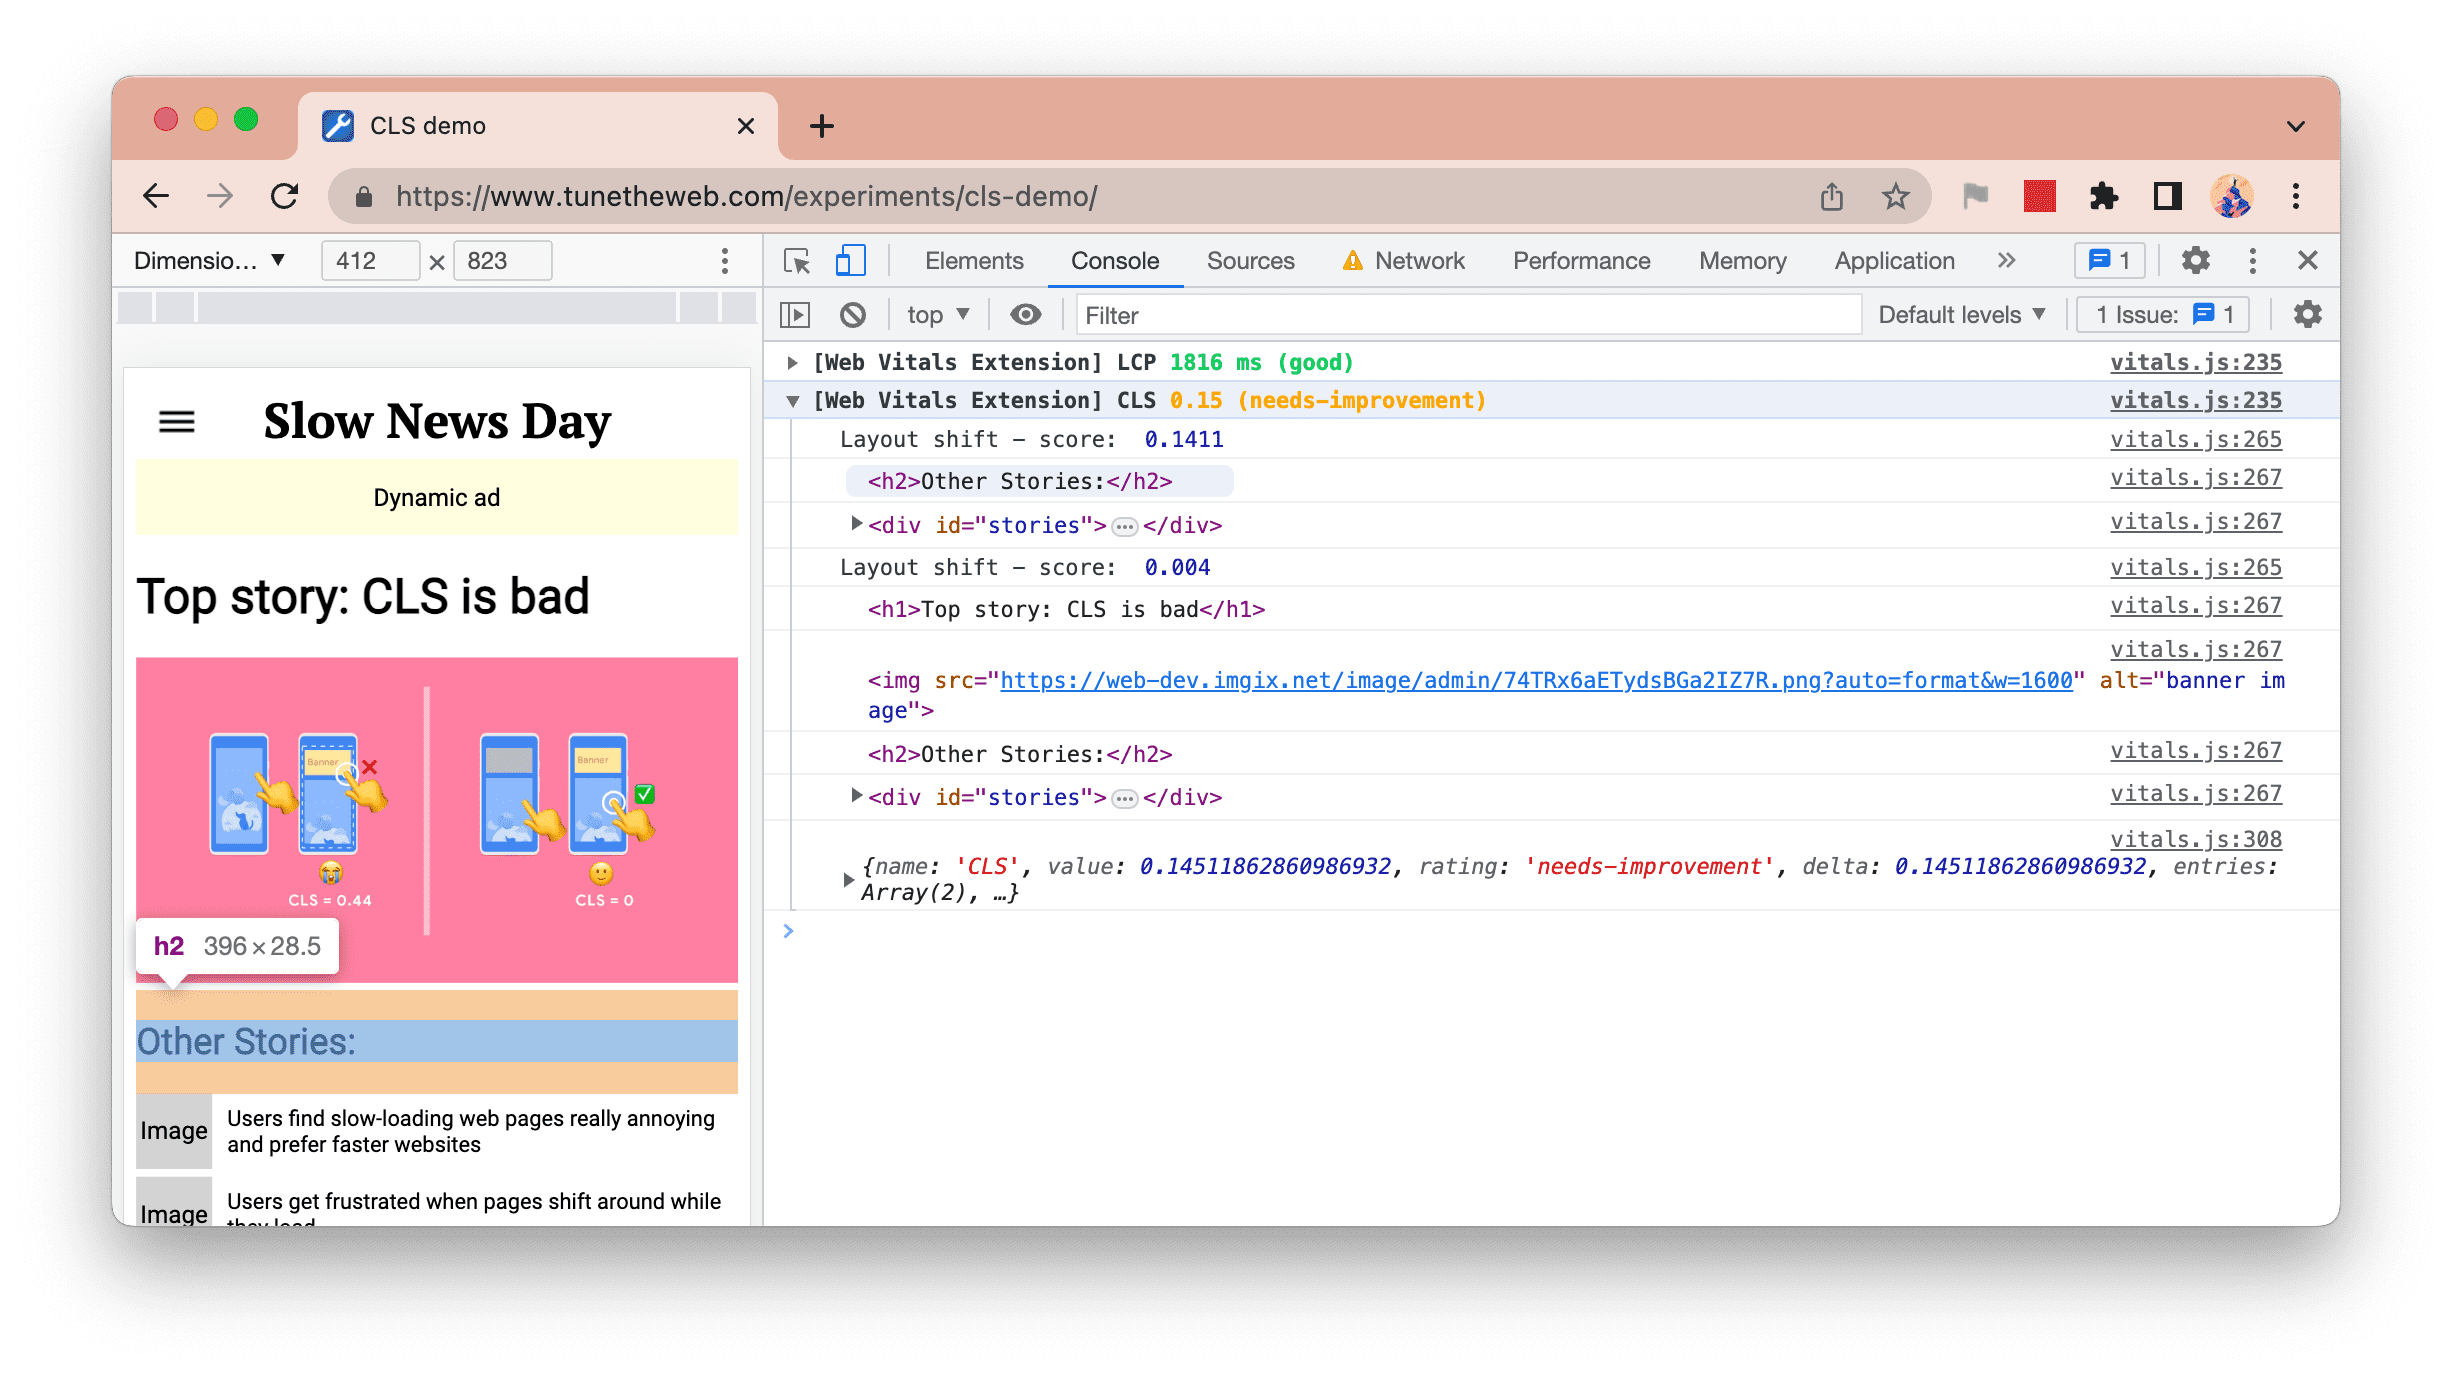The height and width of the screenshot is (1374, 2452).
Task: Toggle device toolbar emulation icon
Action: point(850,259)
